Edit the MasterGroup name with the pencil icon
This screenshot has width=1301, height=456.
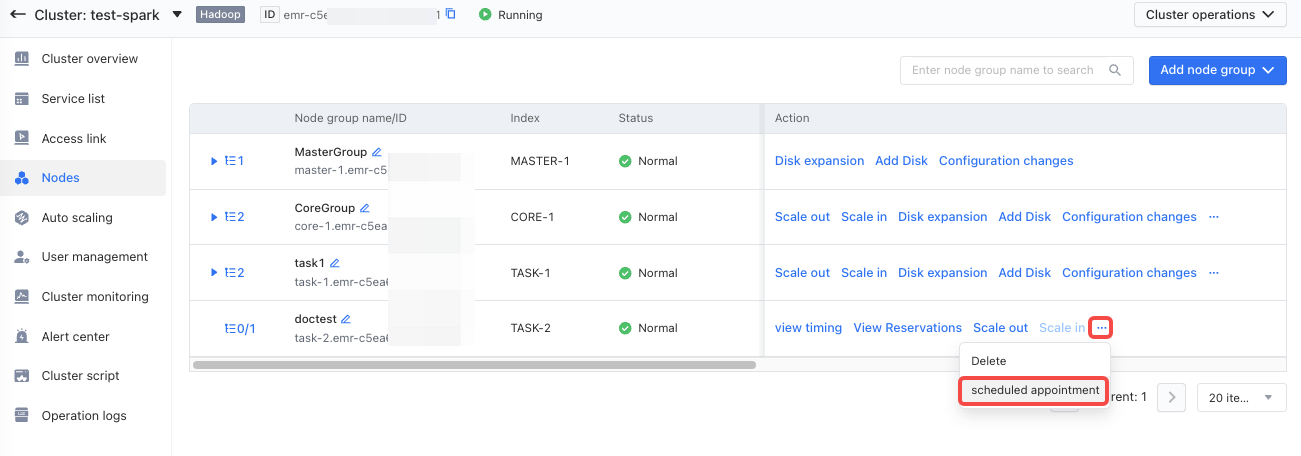point(377,152)
